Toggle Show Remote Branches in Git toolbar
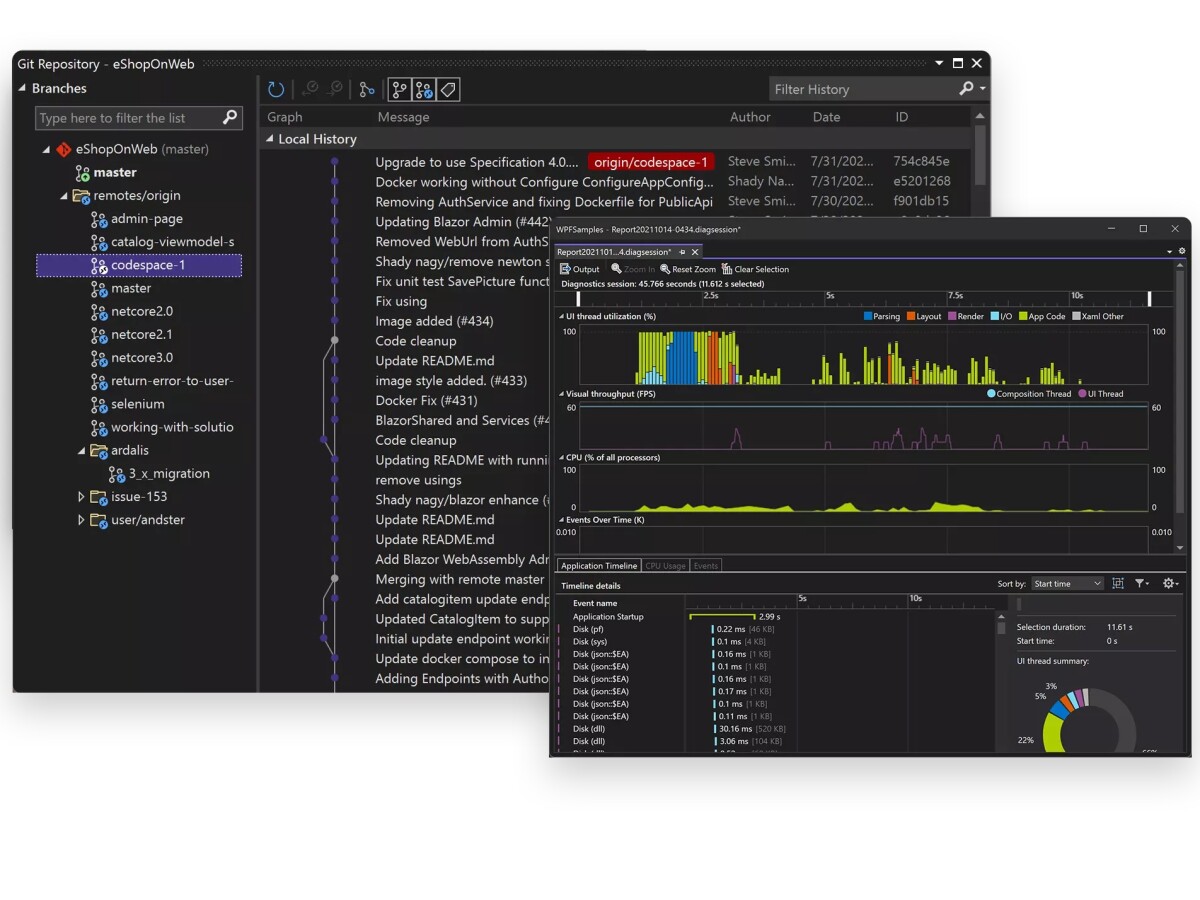 pos(424,89)
